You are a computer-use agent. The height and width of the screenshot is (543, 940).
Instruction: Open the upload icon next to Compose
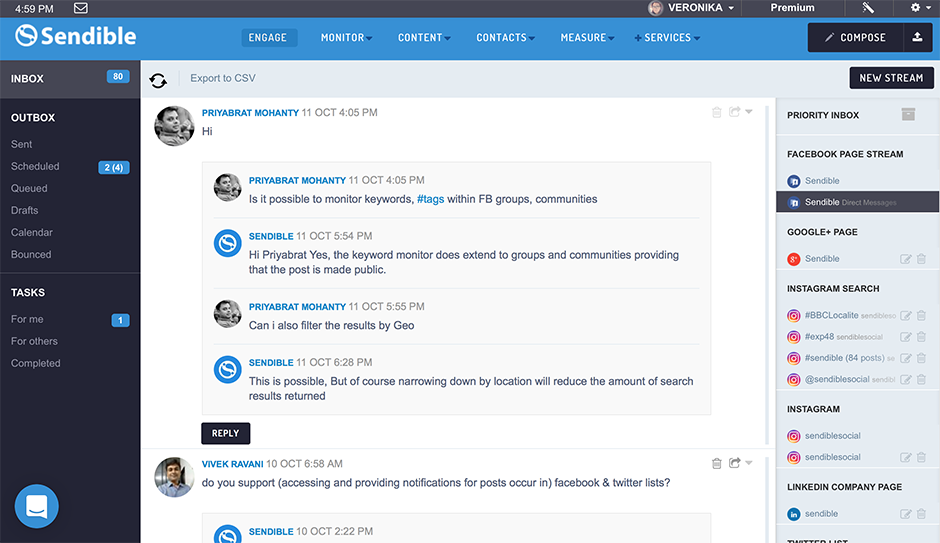point(917,37)
